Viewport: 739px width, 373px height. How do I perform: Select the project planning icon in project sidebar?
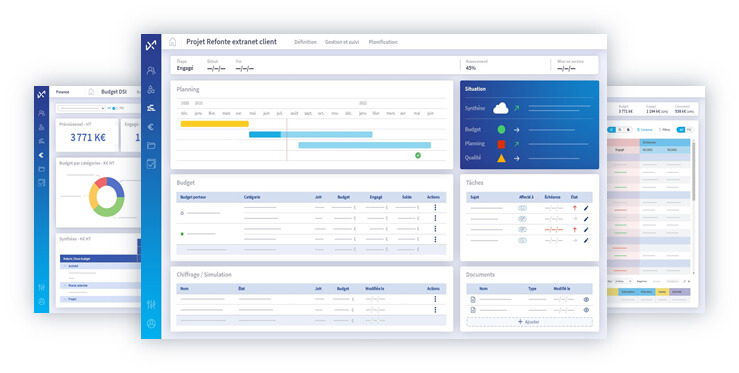151,108
